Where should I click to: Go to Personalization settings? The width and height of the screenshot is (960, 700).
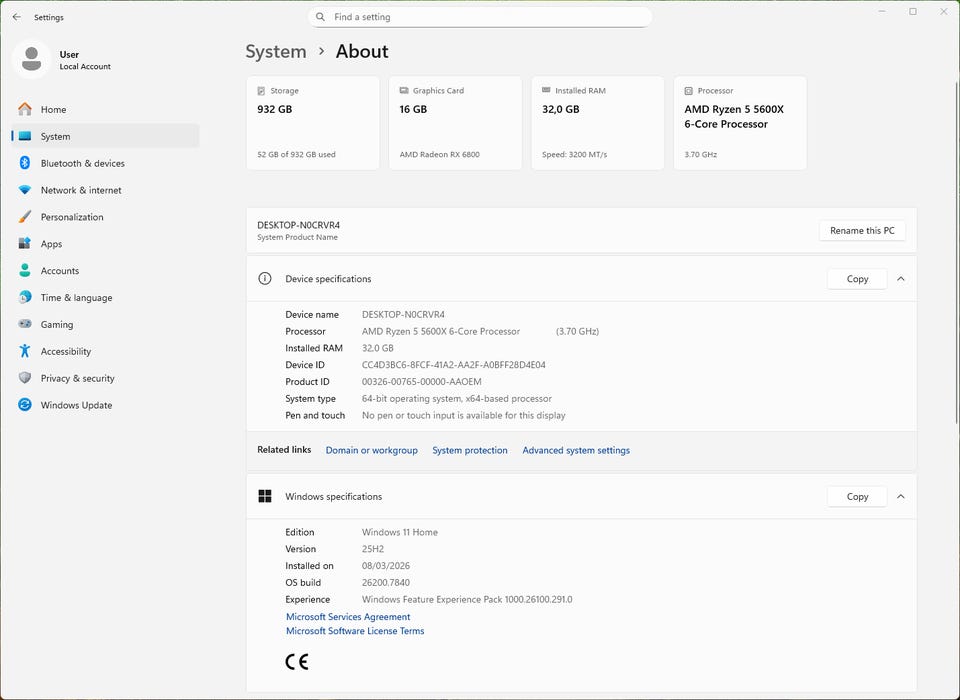[x=71, y=217]
